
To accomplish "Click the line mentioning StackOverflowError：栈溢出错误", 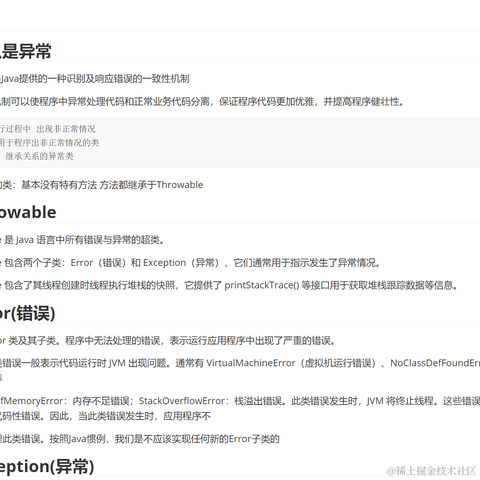I will click(240, 401).
